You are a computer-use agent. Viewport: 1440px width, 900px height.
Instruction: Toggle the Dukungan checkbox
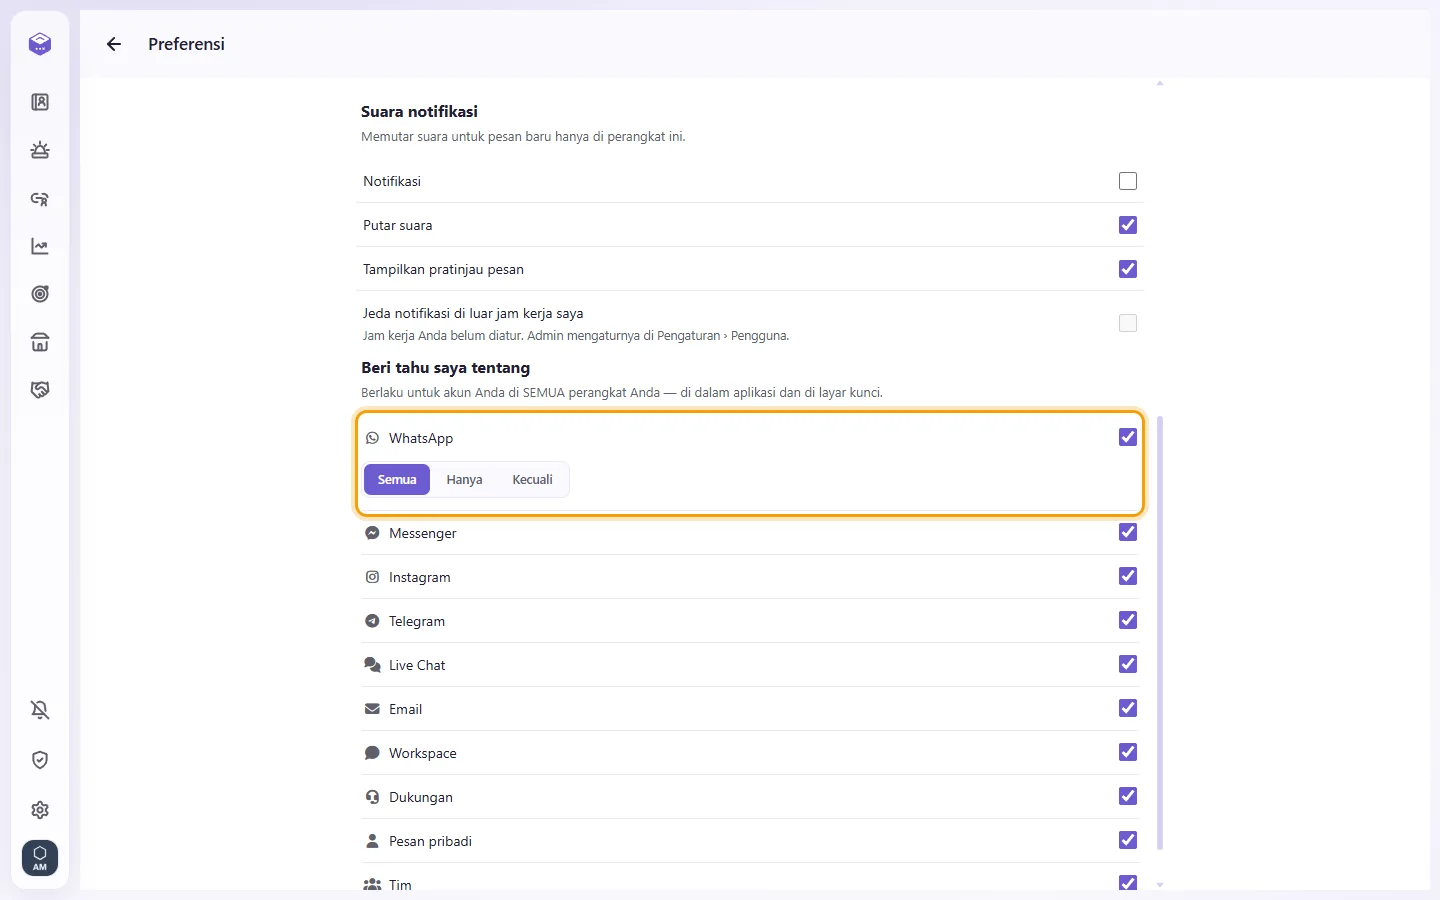pos(1128,796)
